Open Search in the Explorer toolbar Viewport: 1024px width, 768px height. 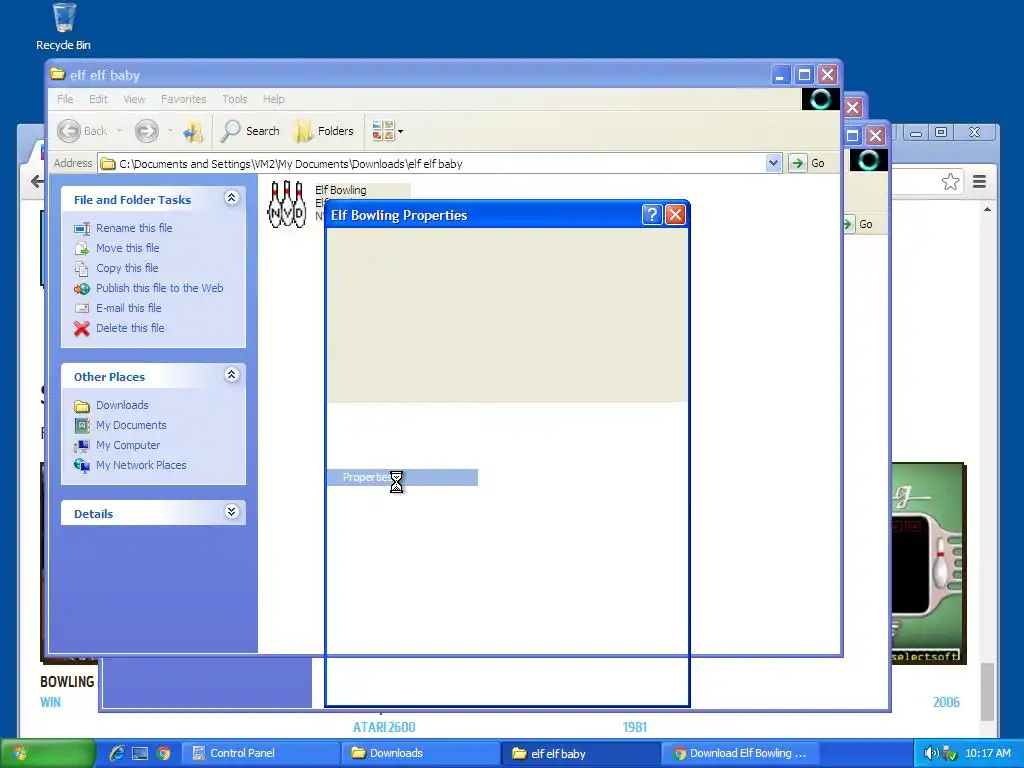tap(250, 131)
